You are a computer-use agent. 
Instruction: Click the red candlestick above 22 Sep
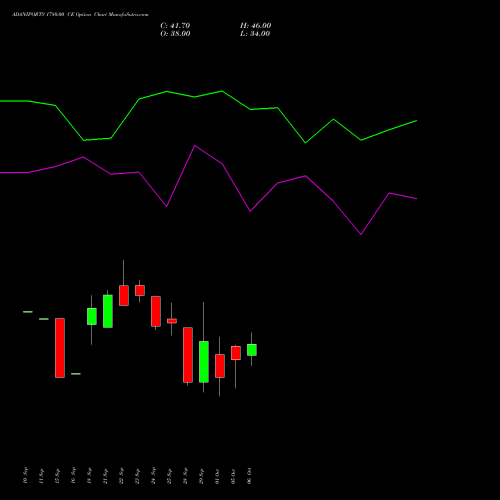coord(124,295)
